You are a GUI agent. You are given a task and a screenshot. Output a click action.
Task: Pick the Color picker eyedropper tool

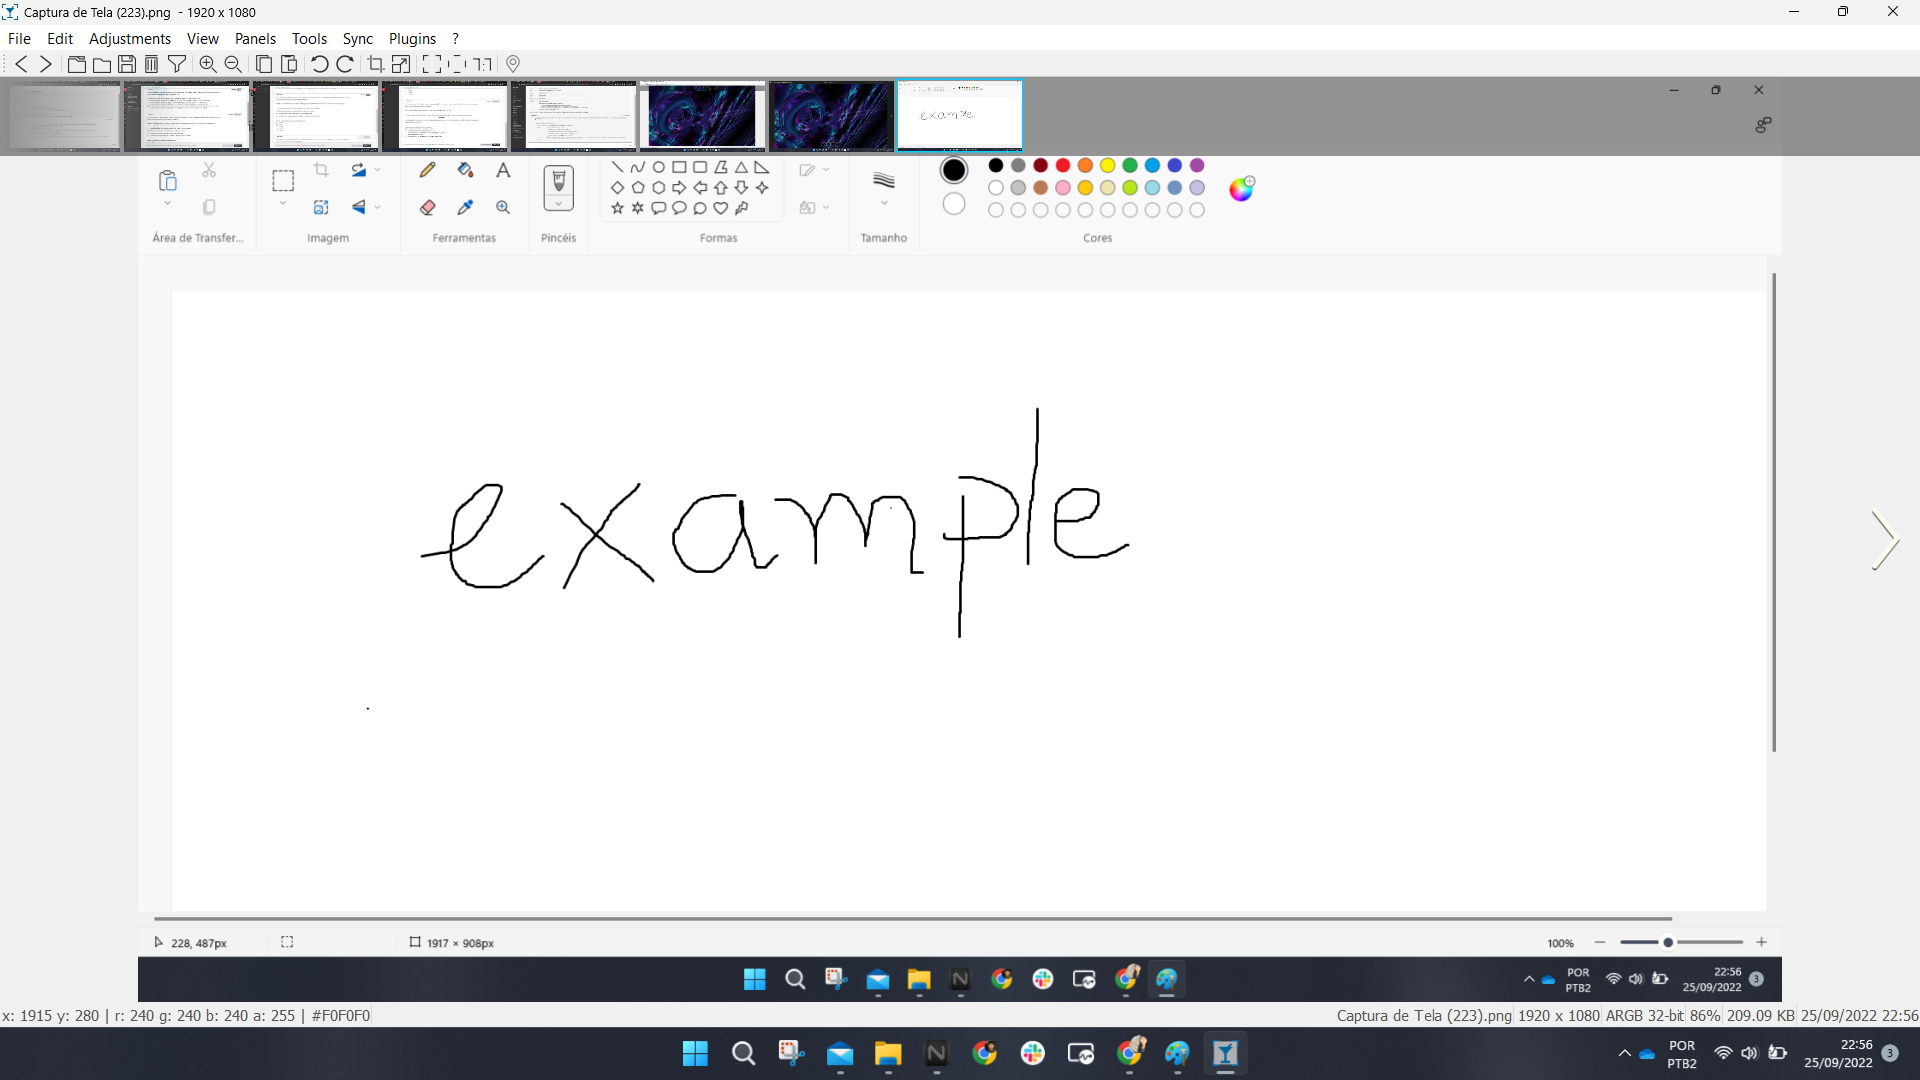pos(465,207)
